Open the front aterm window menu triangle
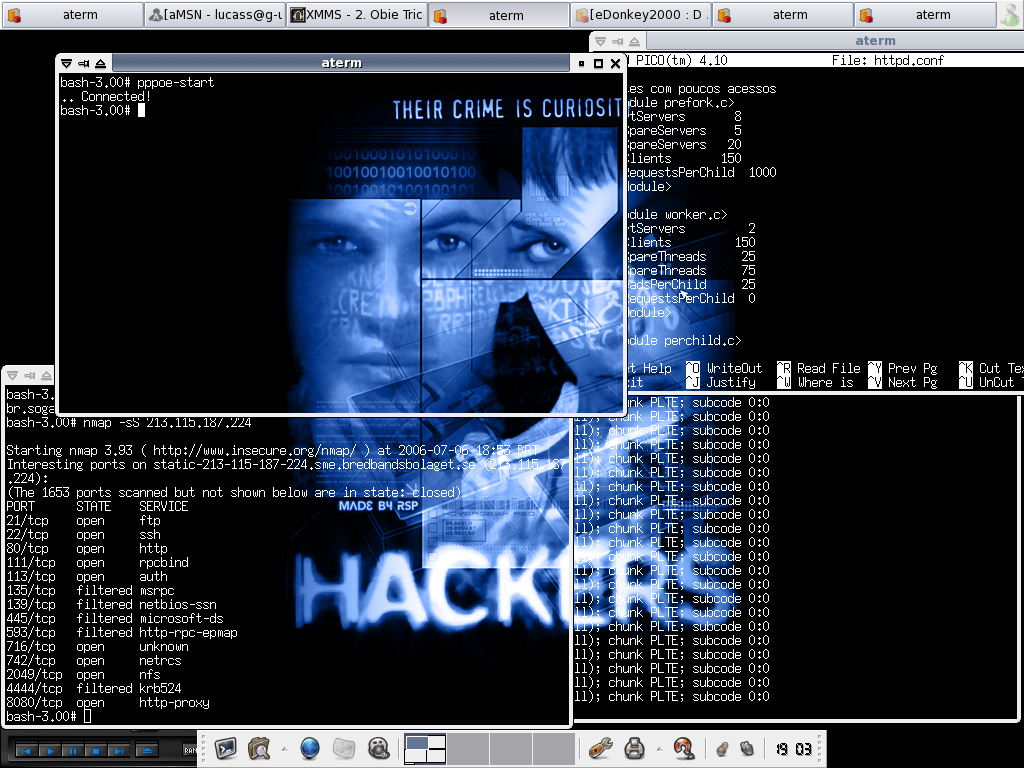 (67, 63)
